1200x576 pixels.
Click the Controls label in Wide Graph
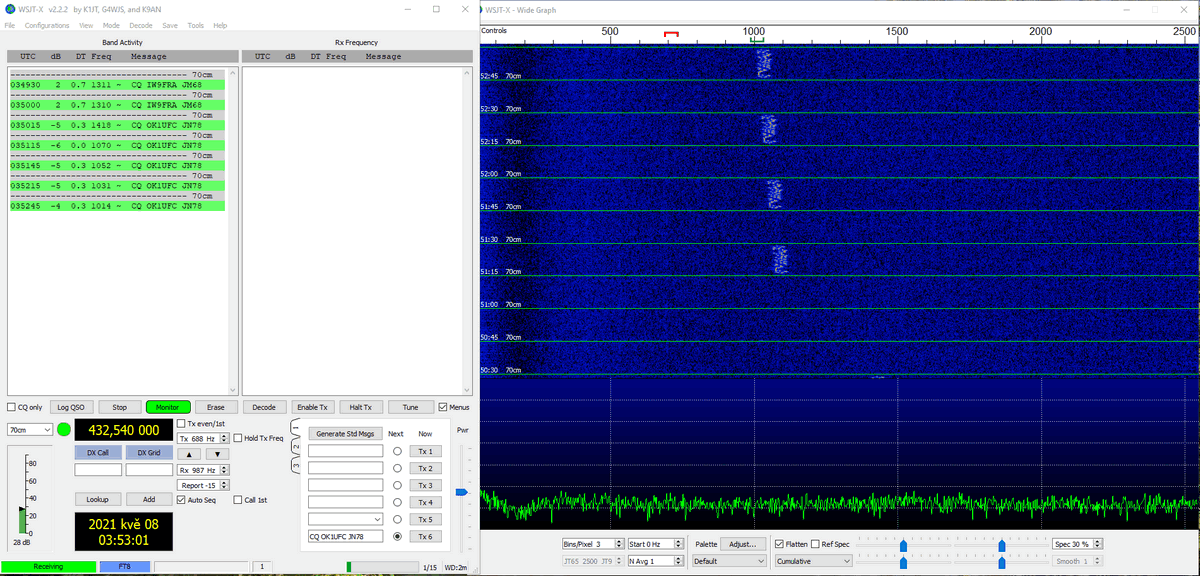point(494,31)
